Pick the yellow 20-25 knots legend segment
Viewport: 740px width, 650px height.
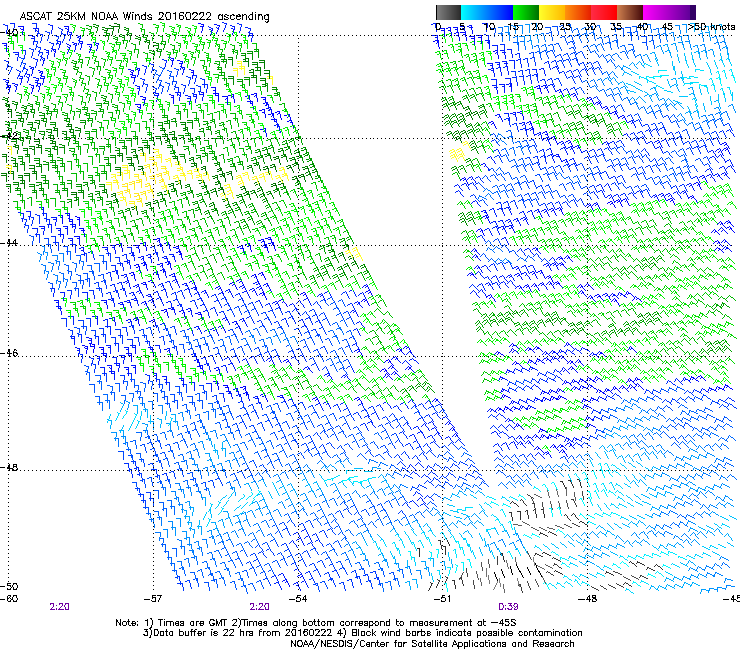[552, 12]
